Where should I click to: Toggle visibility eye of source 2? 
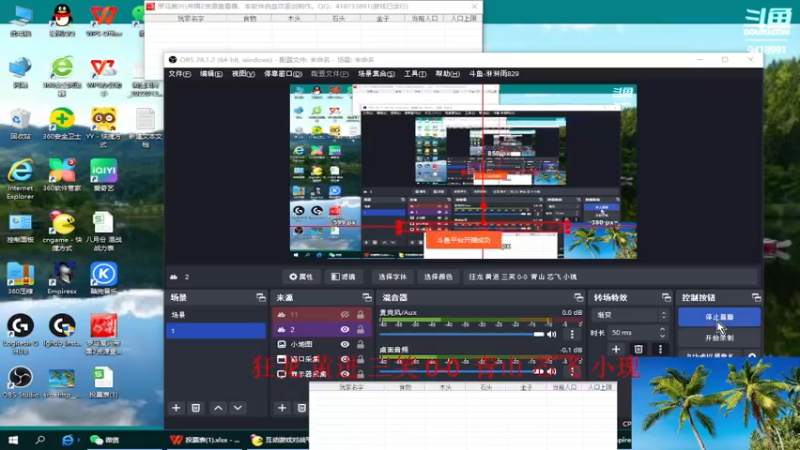click(345, 330)
